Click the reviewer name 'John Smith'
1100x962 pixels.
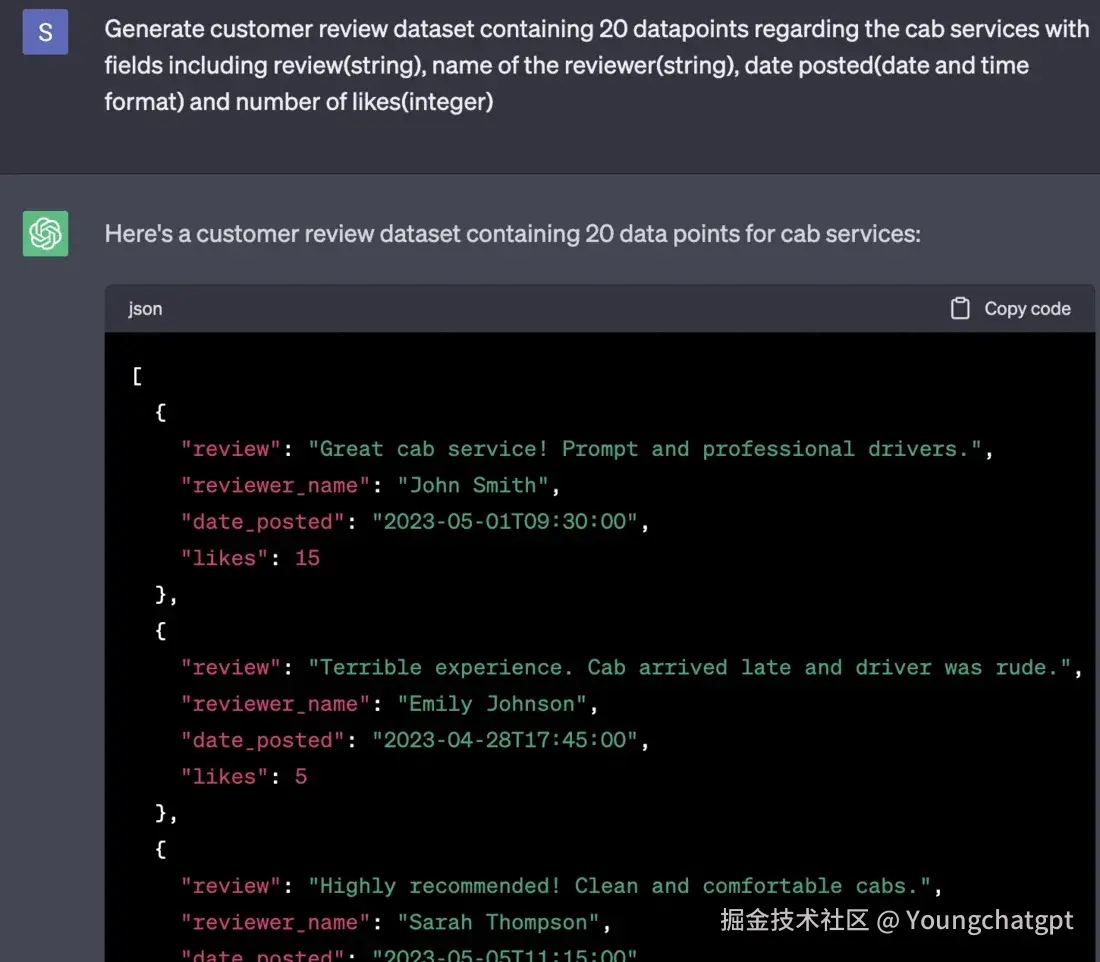coord(473,486)
